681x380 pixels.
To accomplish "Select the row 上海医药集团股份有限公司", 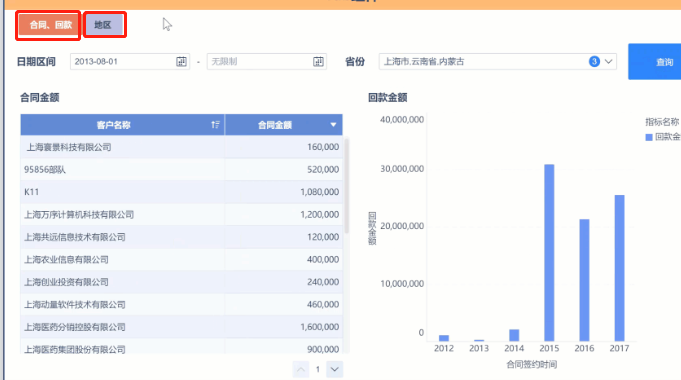I will click(182, 347).
